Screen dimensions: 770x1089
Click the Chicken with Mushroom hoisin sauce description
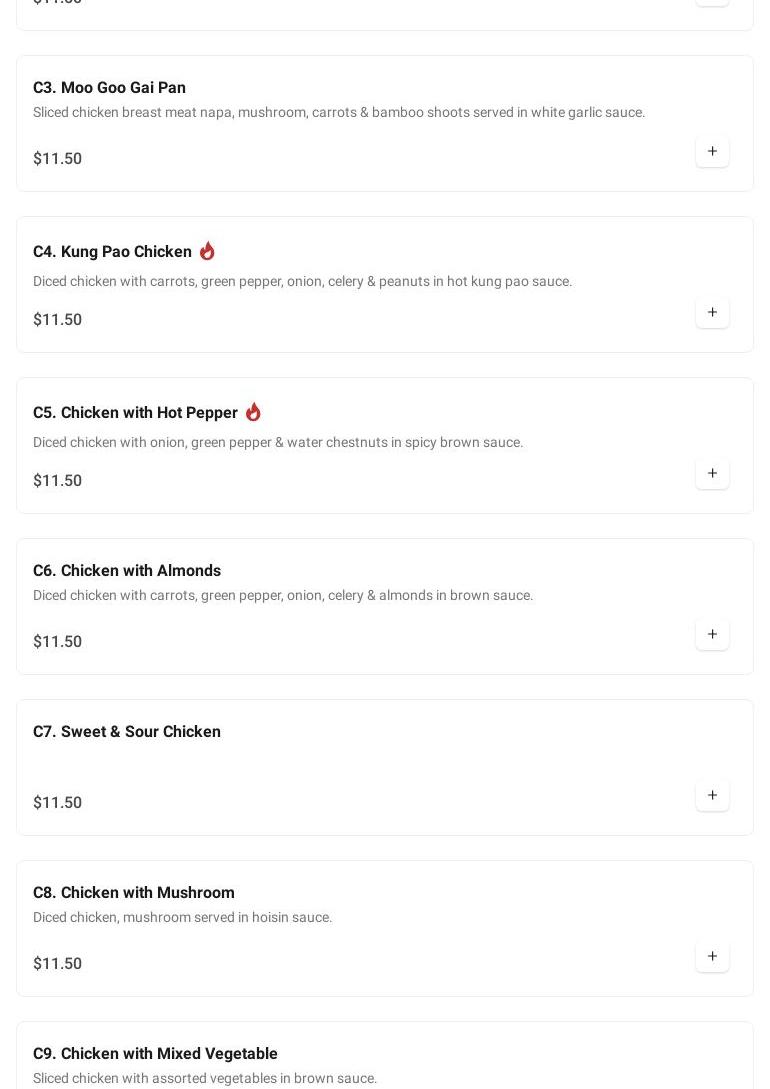pos(182,918)
